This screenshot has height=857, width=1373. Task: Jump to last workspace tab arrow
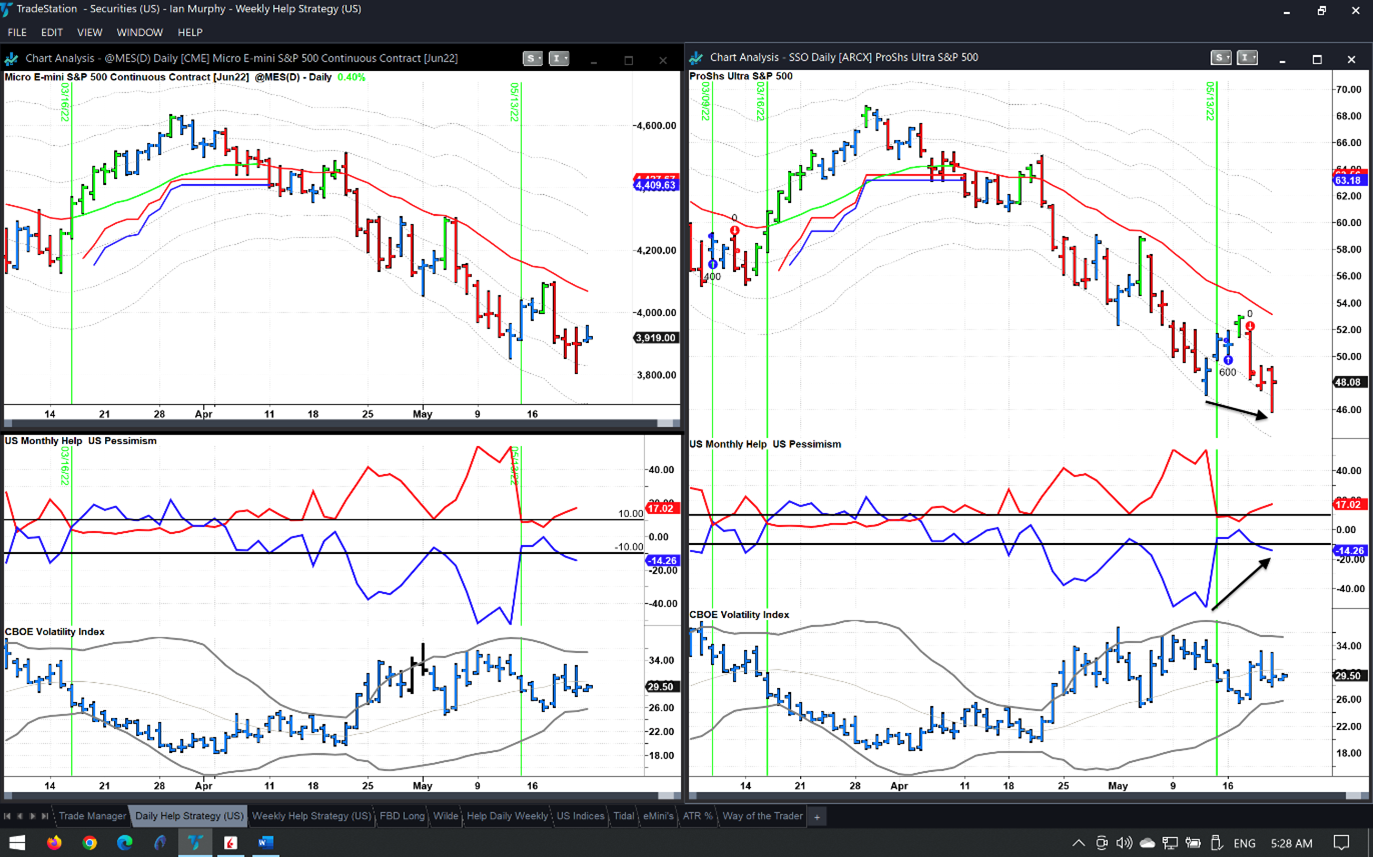coord(45,816)
